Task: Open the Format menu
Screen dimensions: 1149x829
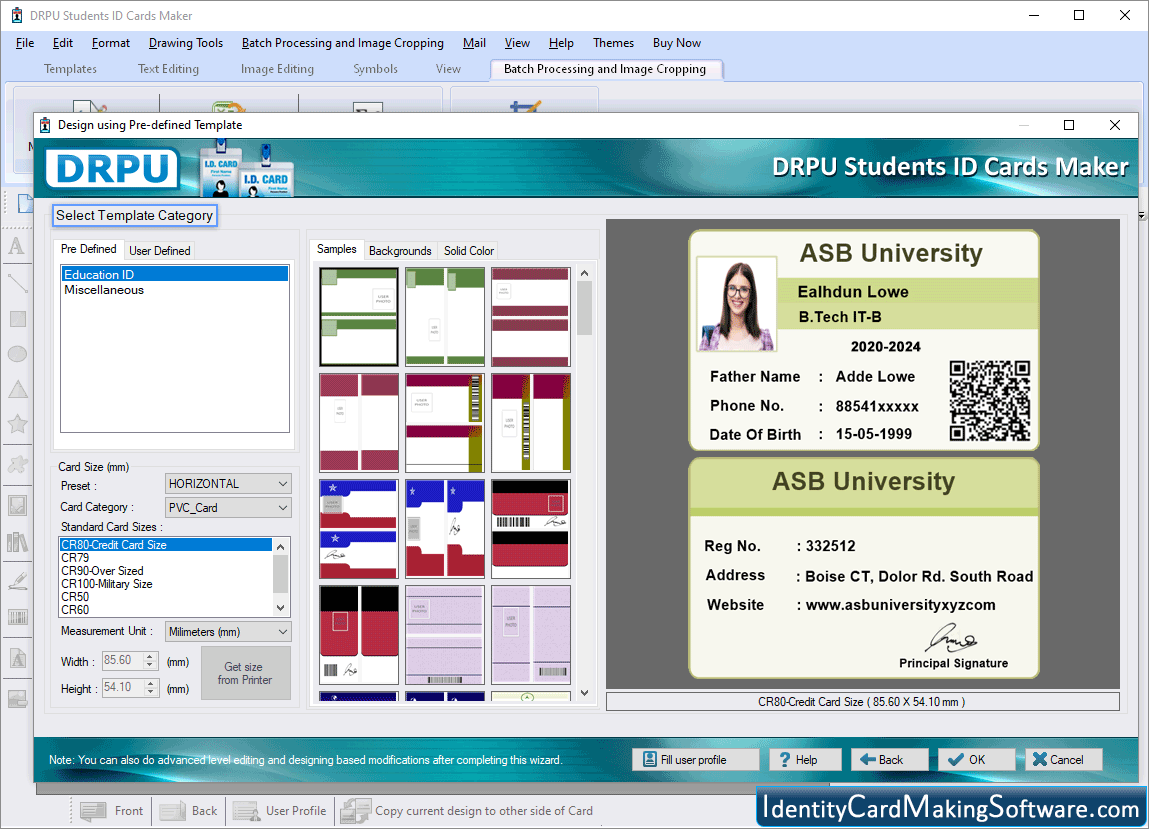Action: (111, 43)
